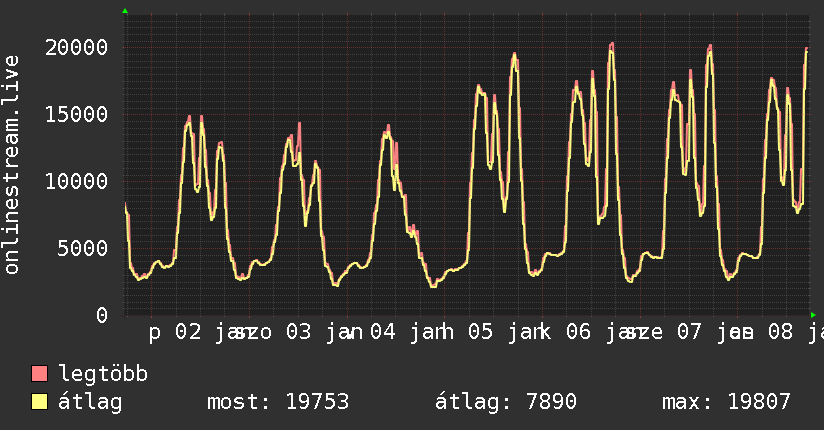This screenshot has height=430, width=824.
Task: Click the 'max: 19807' statistic
Action: point(726,402)
